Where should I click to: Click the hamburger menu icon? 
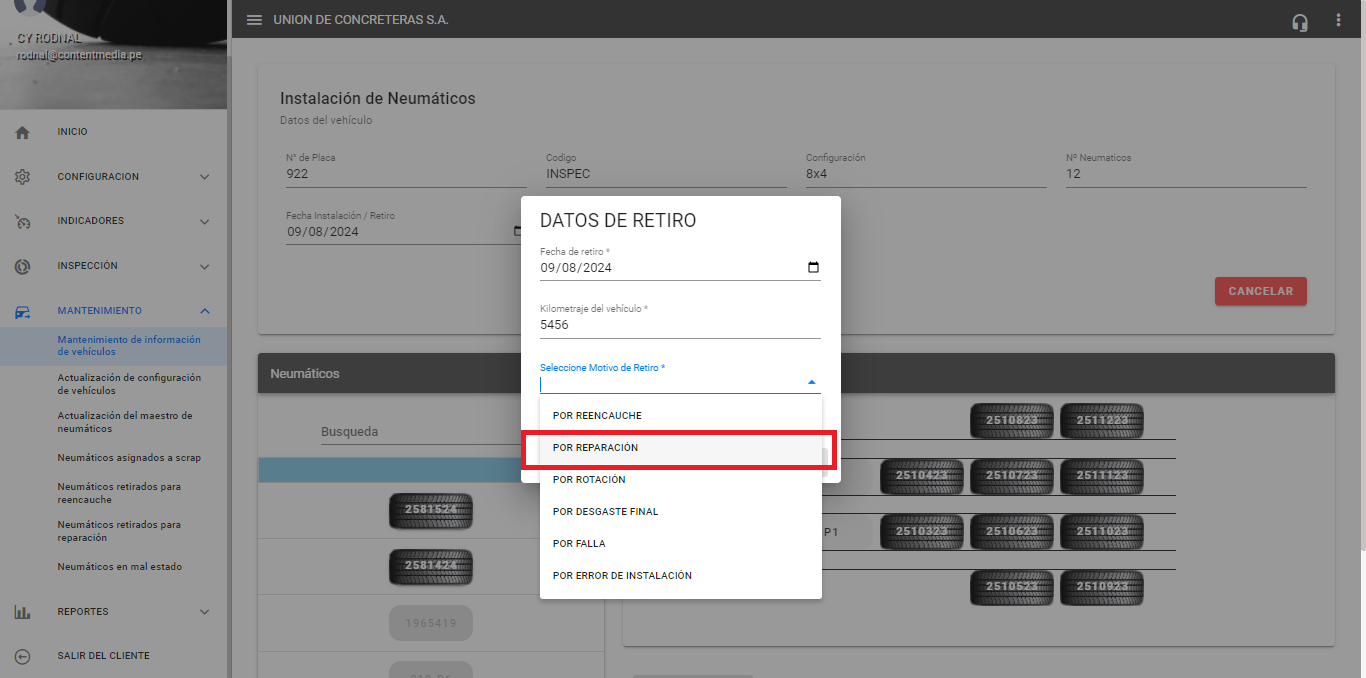click(x=254, y=20)
